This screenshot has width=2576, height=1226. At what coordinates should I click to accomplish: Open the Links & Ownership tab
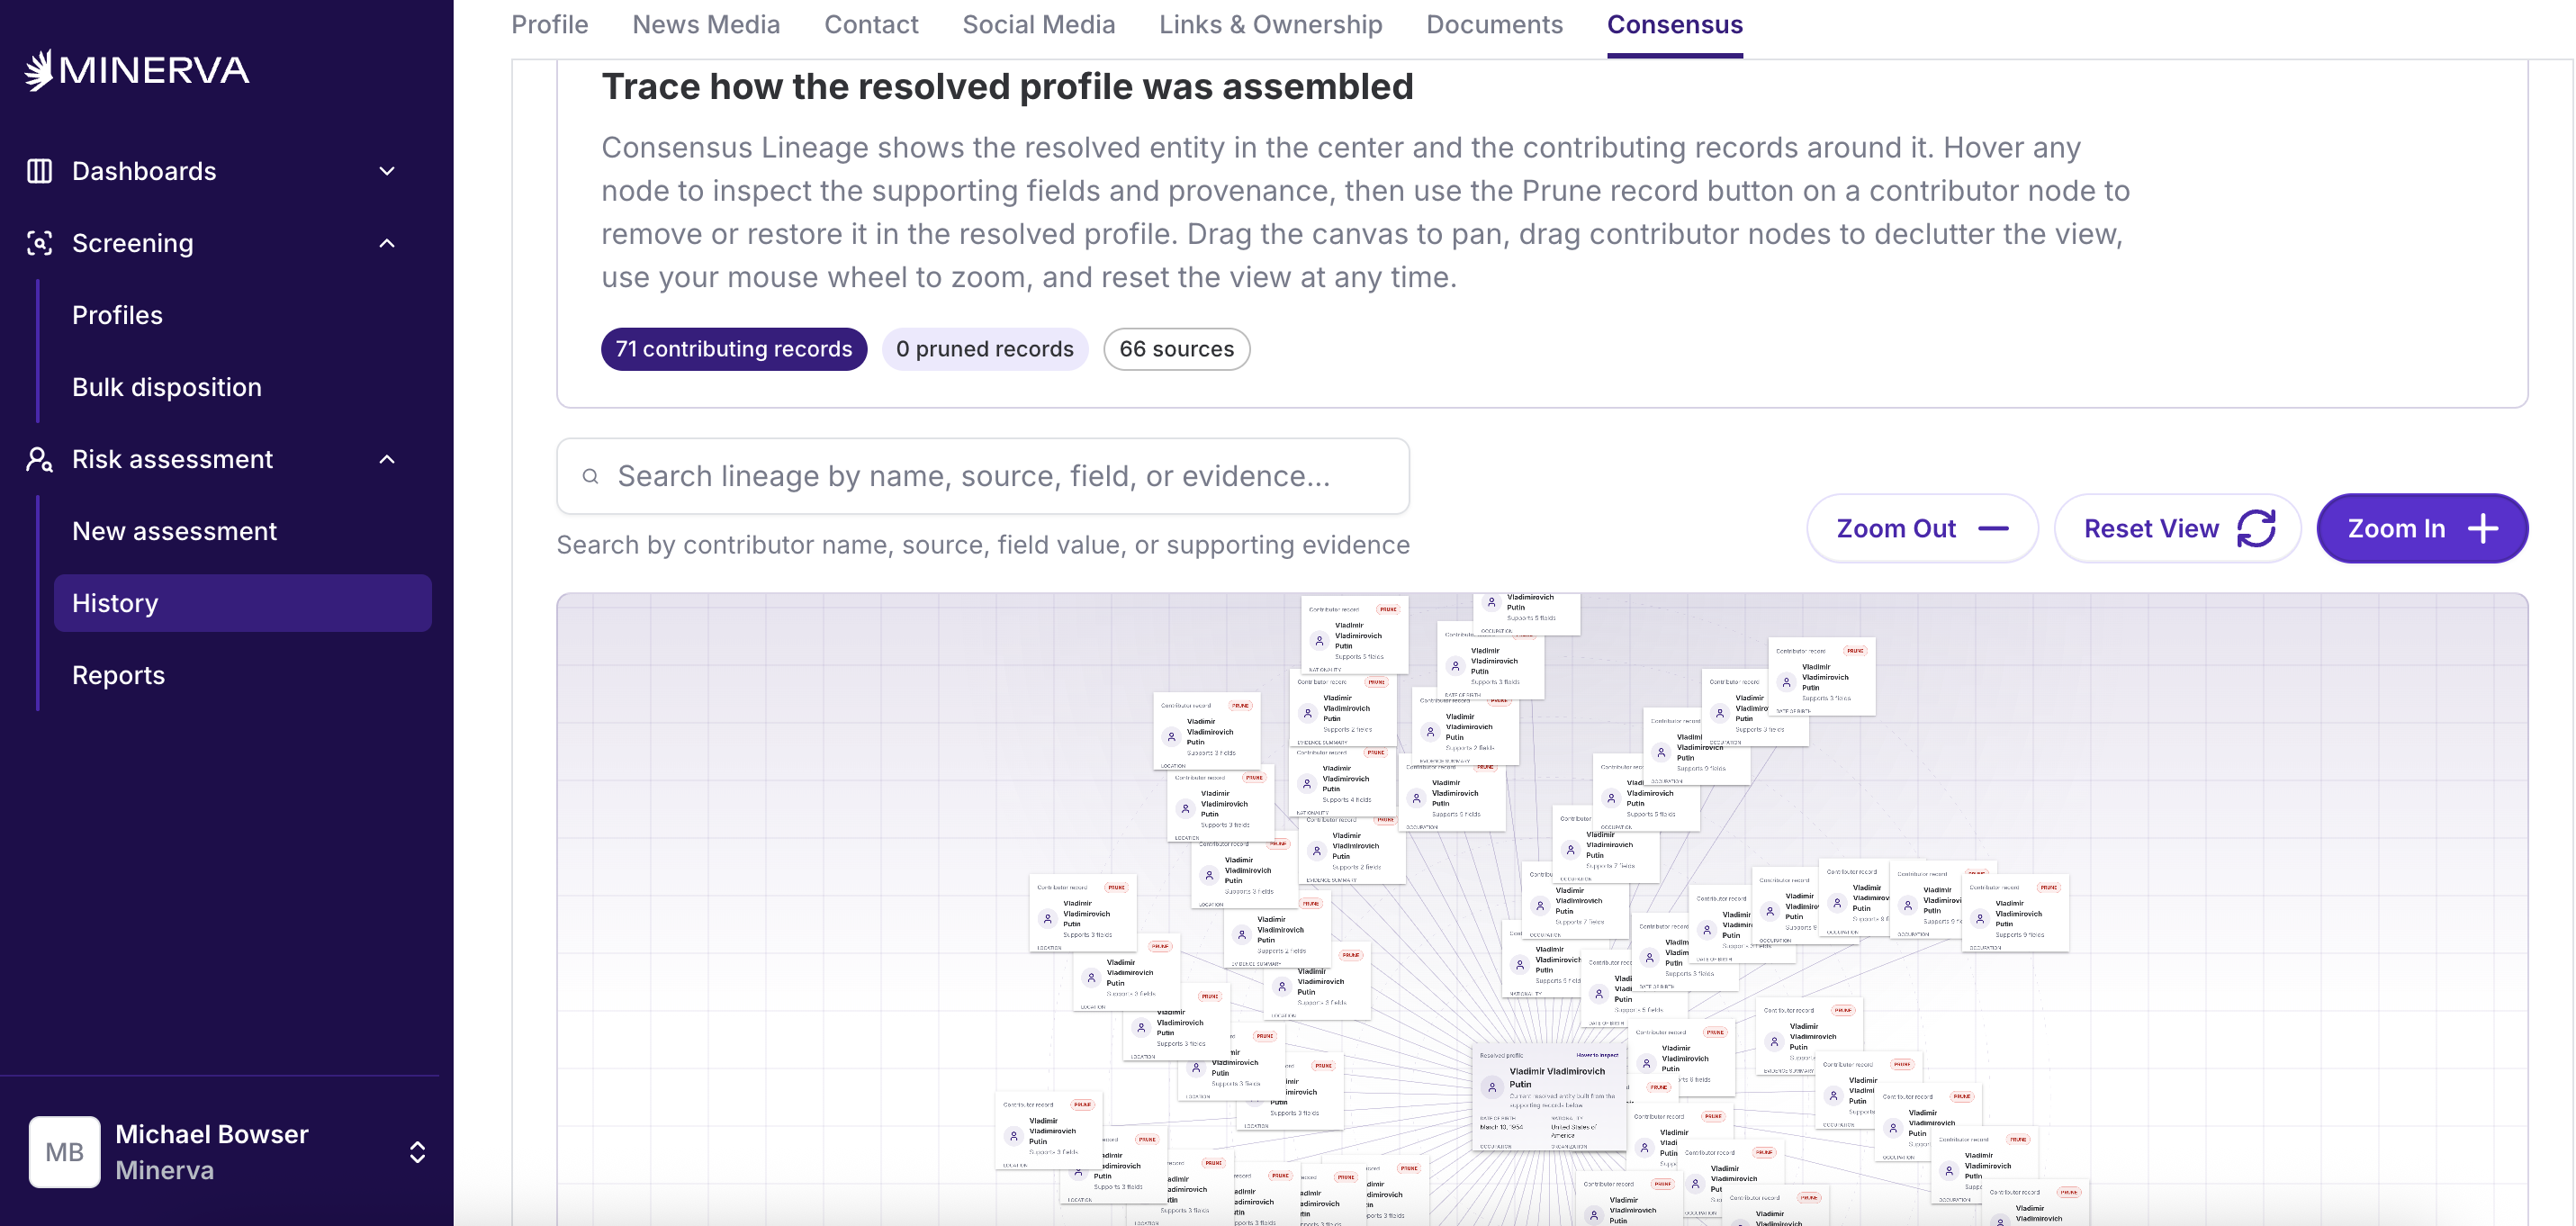[1270, 25]
